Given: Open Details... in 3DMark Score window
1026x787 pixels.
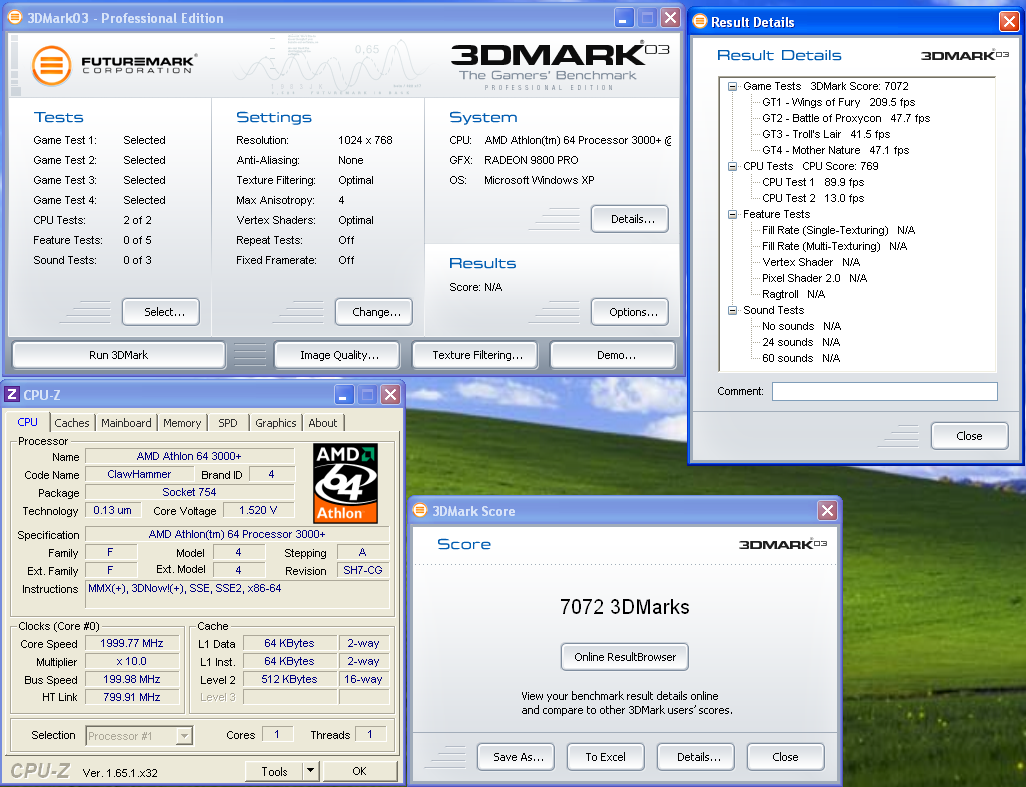Looking at the screenshot, I should (x=696, y=757).
